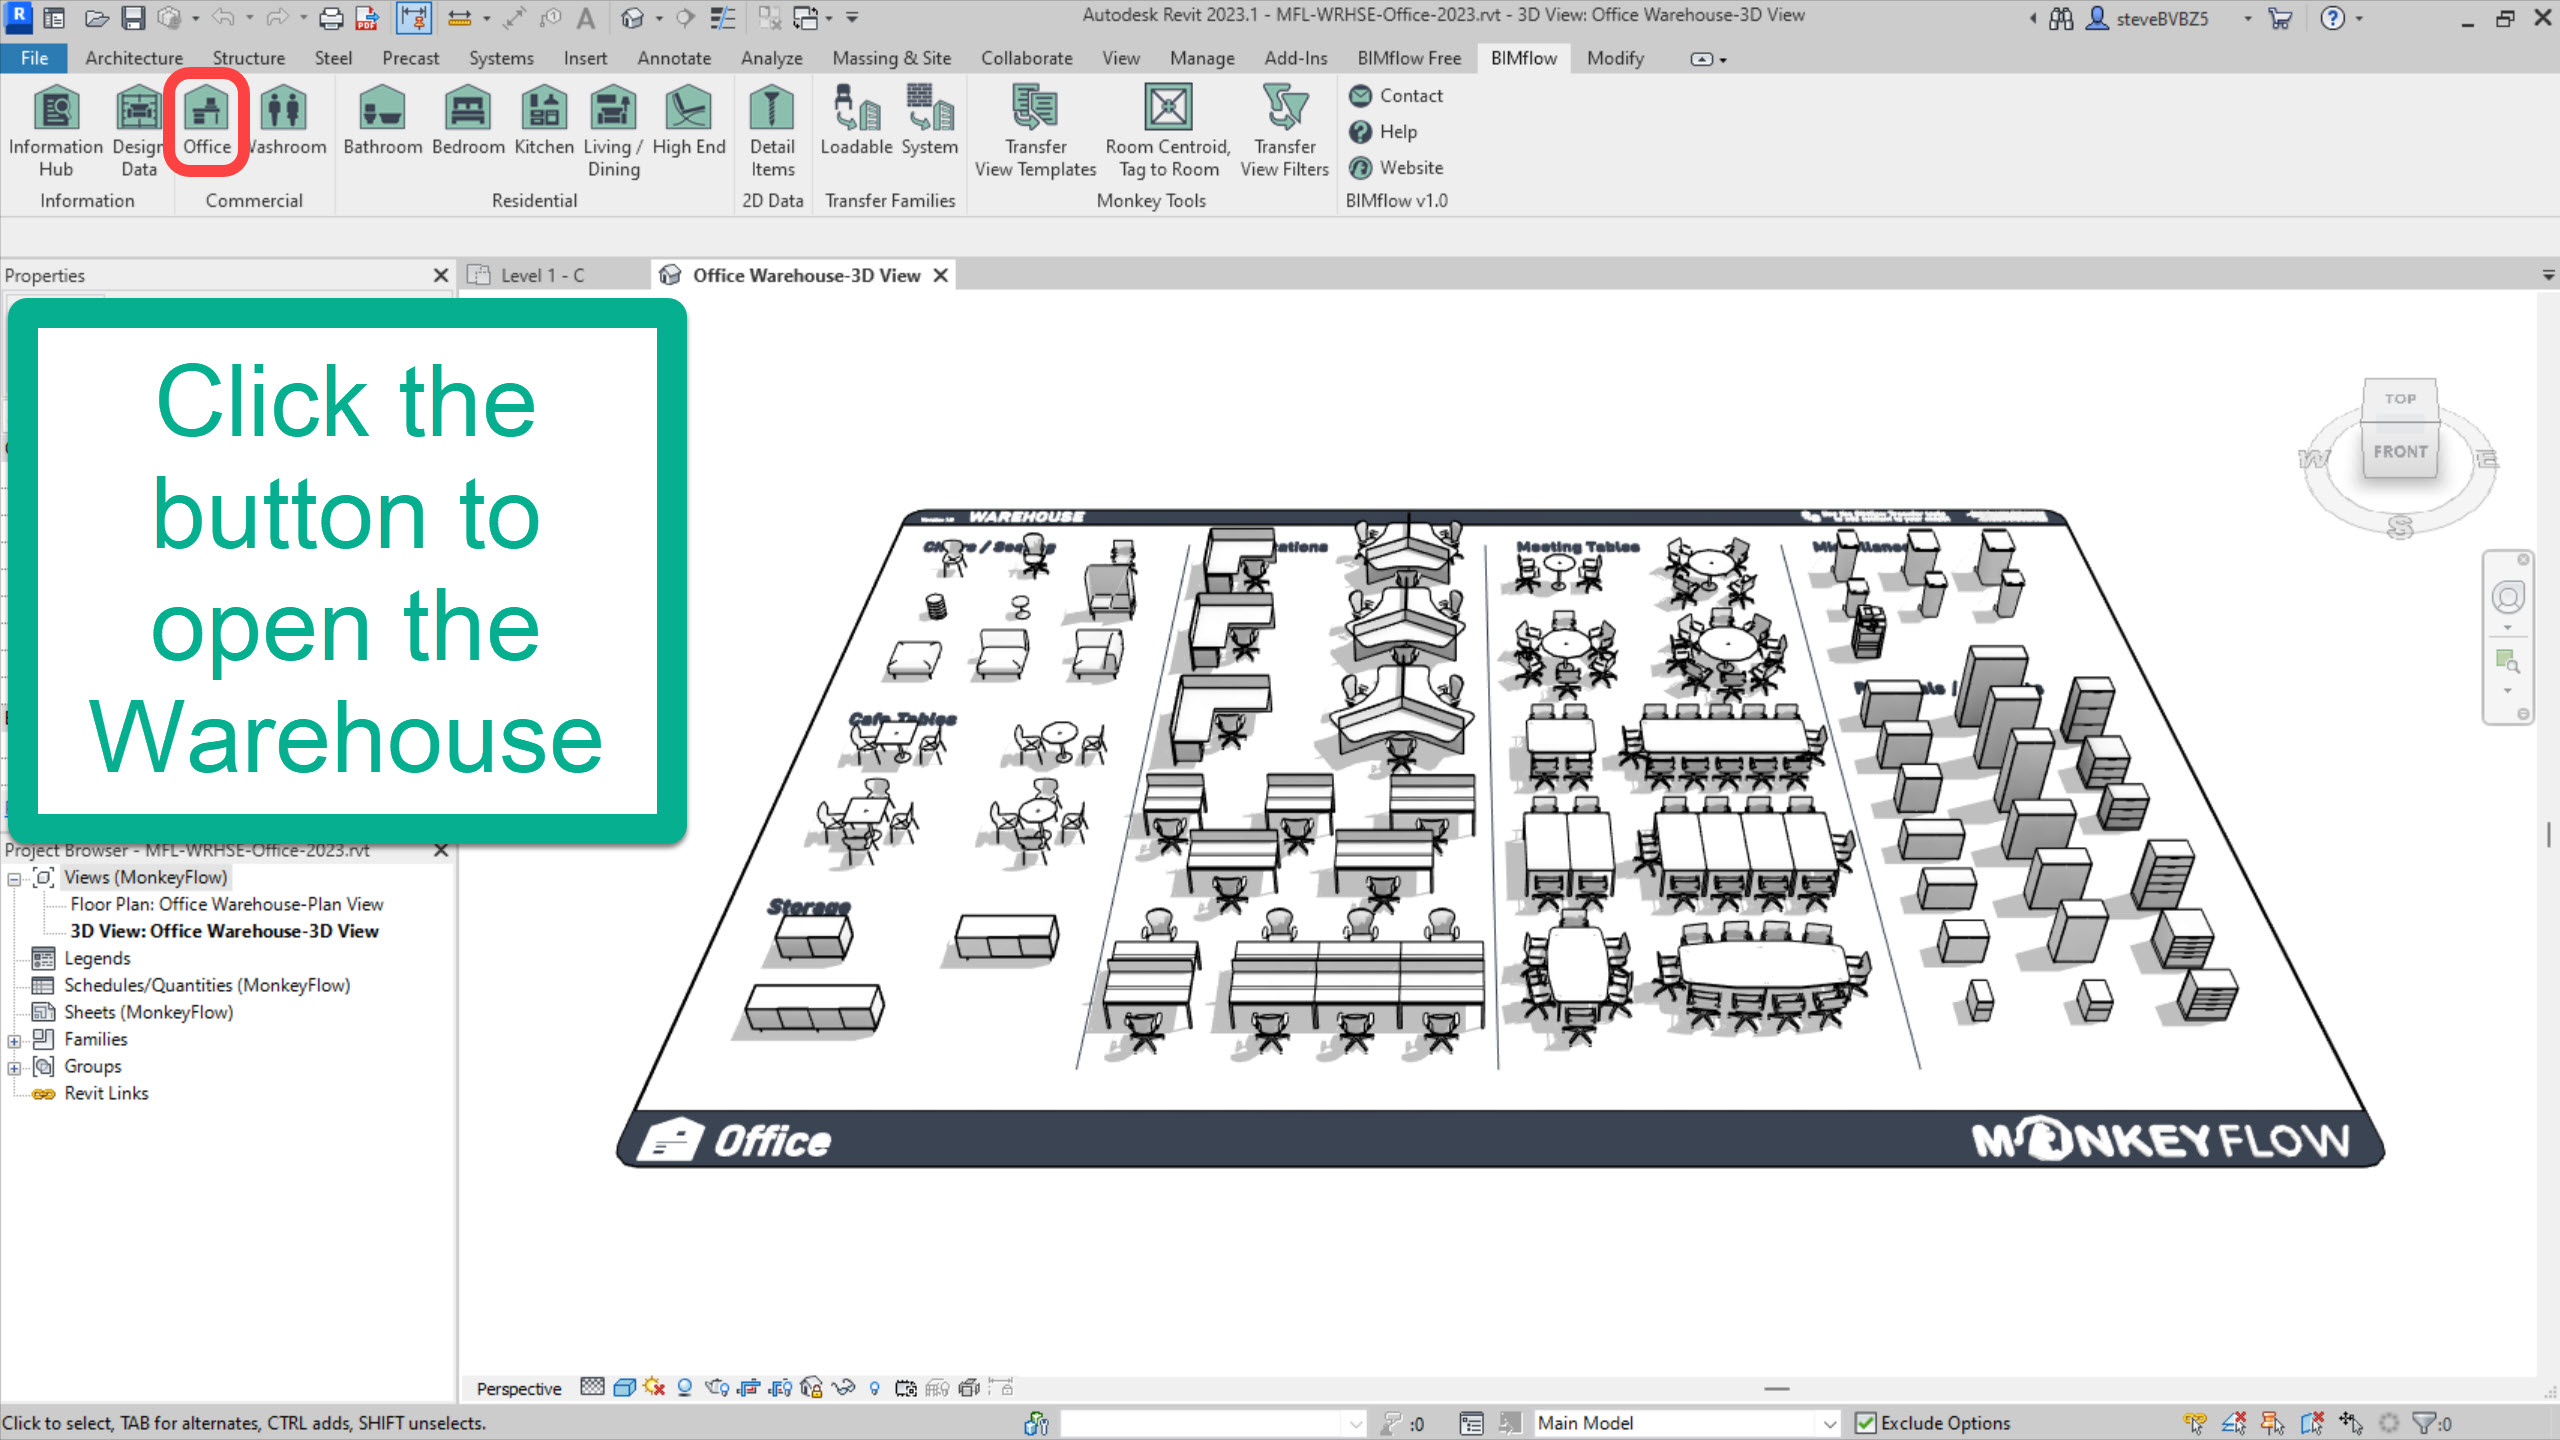Viewport: 2560px width, 1440px height.
Task: Click the FRONT face of ViewCube
Action: tap(2399, 452)
